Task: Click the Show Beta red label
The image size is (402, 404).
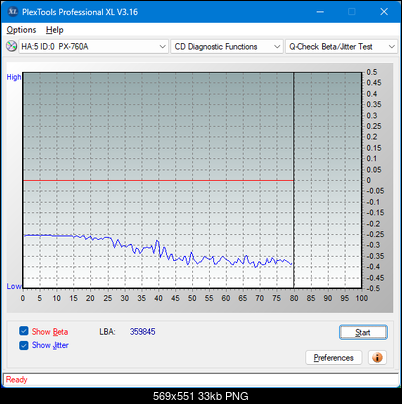Action: pos(50,332)
